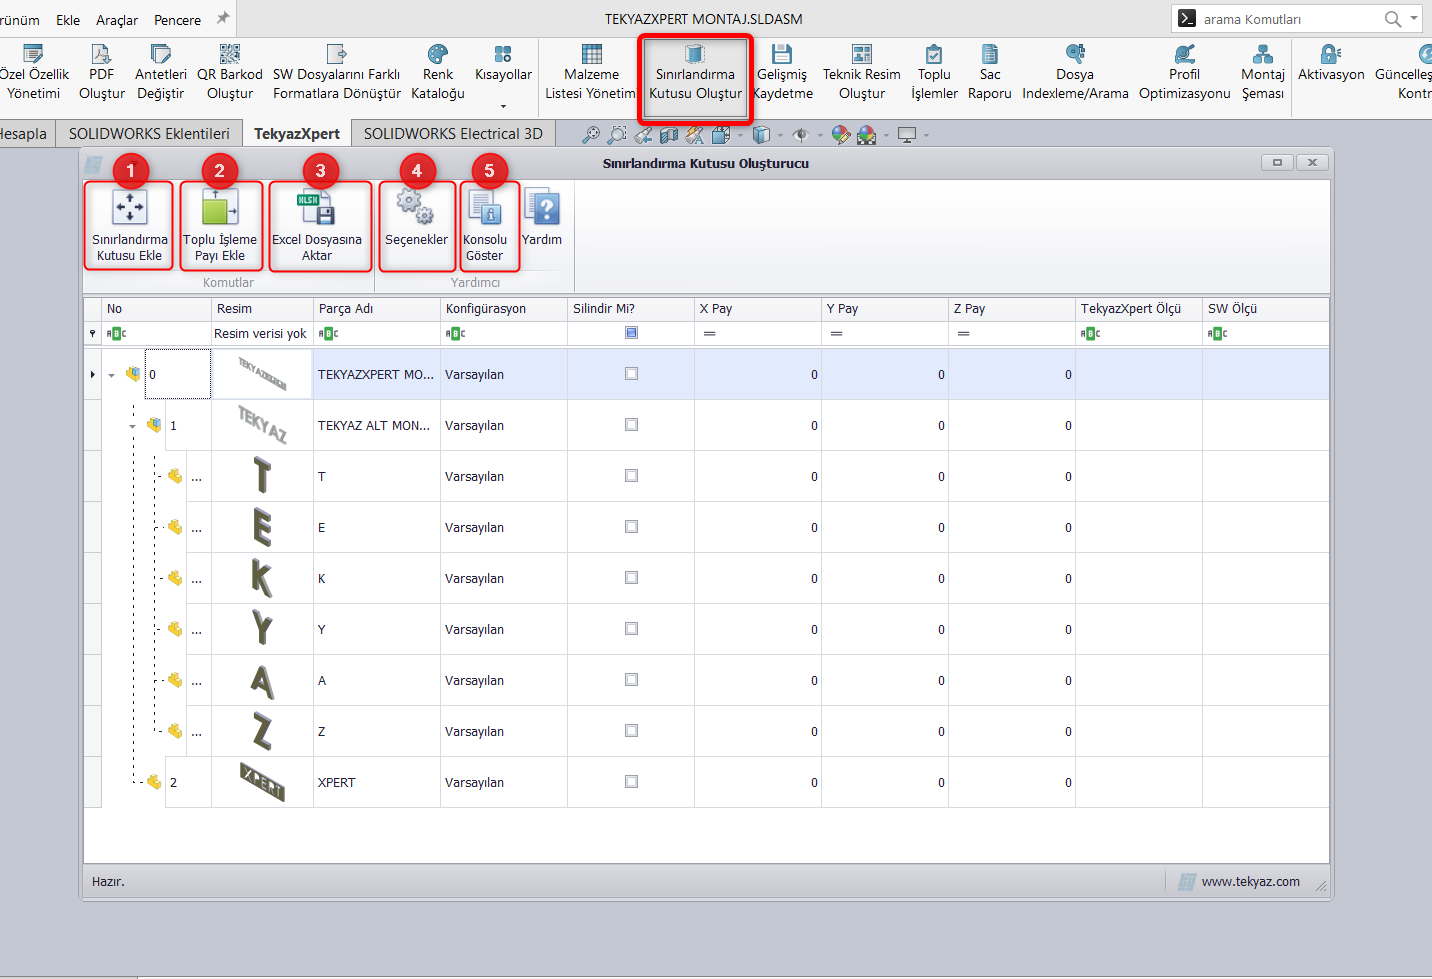Open X Pay filter operator
The height and width of the screenshot is (979, 1432).
tap(709, 334)
